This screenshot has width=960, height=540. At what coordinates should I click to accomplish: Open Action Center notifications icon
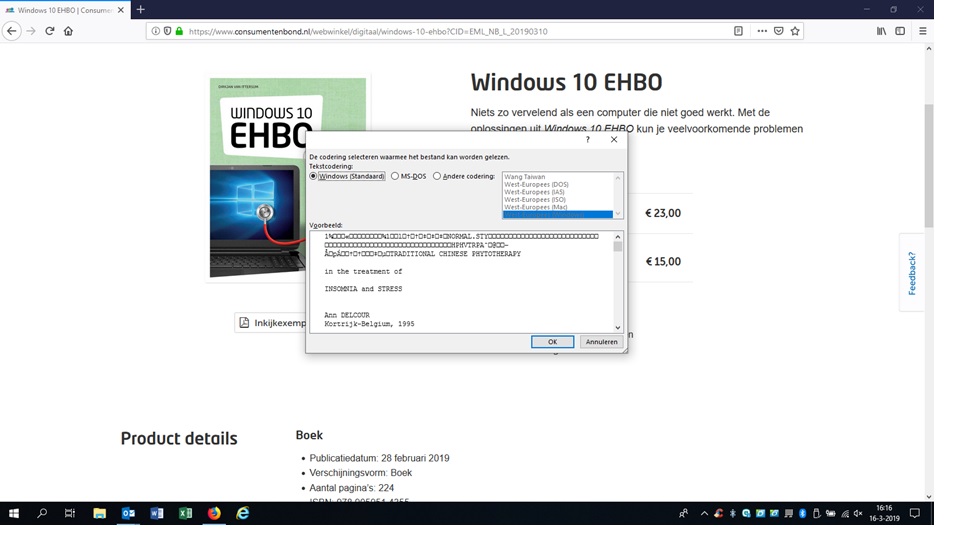(915, 513)
